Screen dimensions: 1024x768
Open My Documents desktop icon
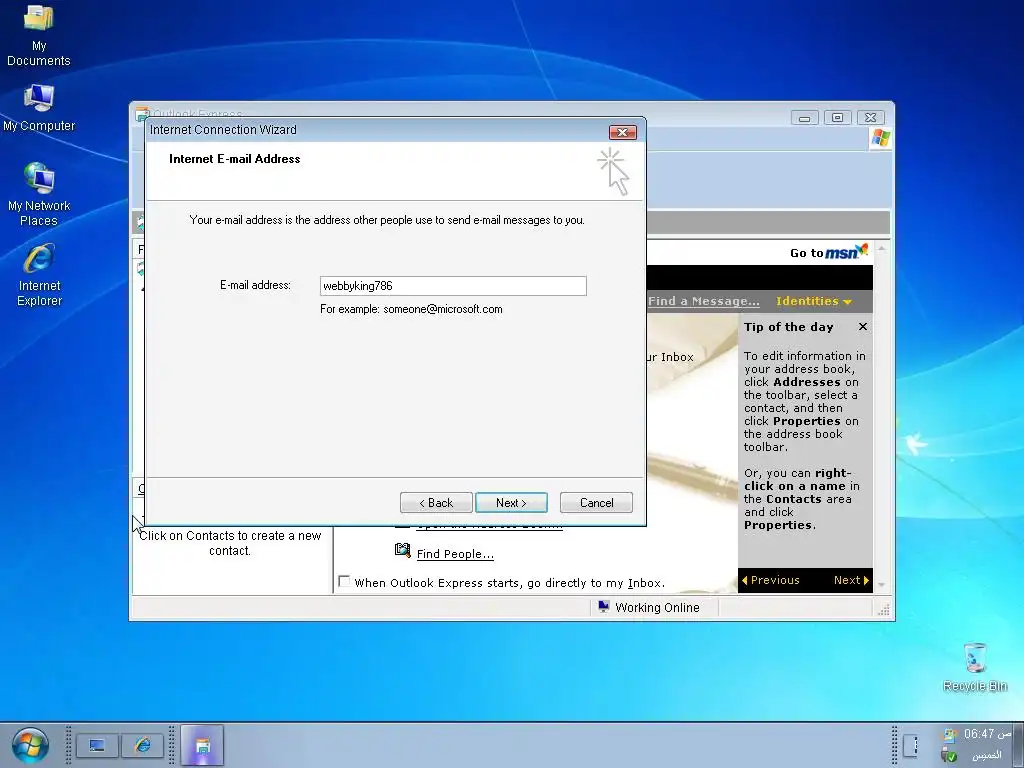click(x=39, y=35)
